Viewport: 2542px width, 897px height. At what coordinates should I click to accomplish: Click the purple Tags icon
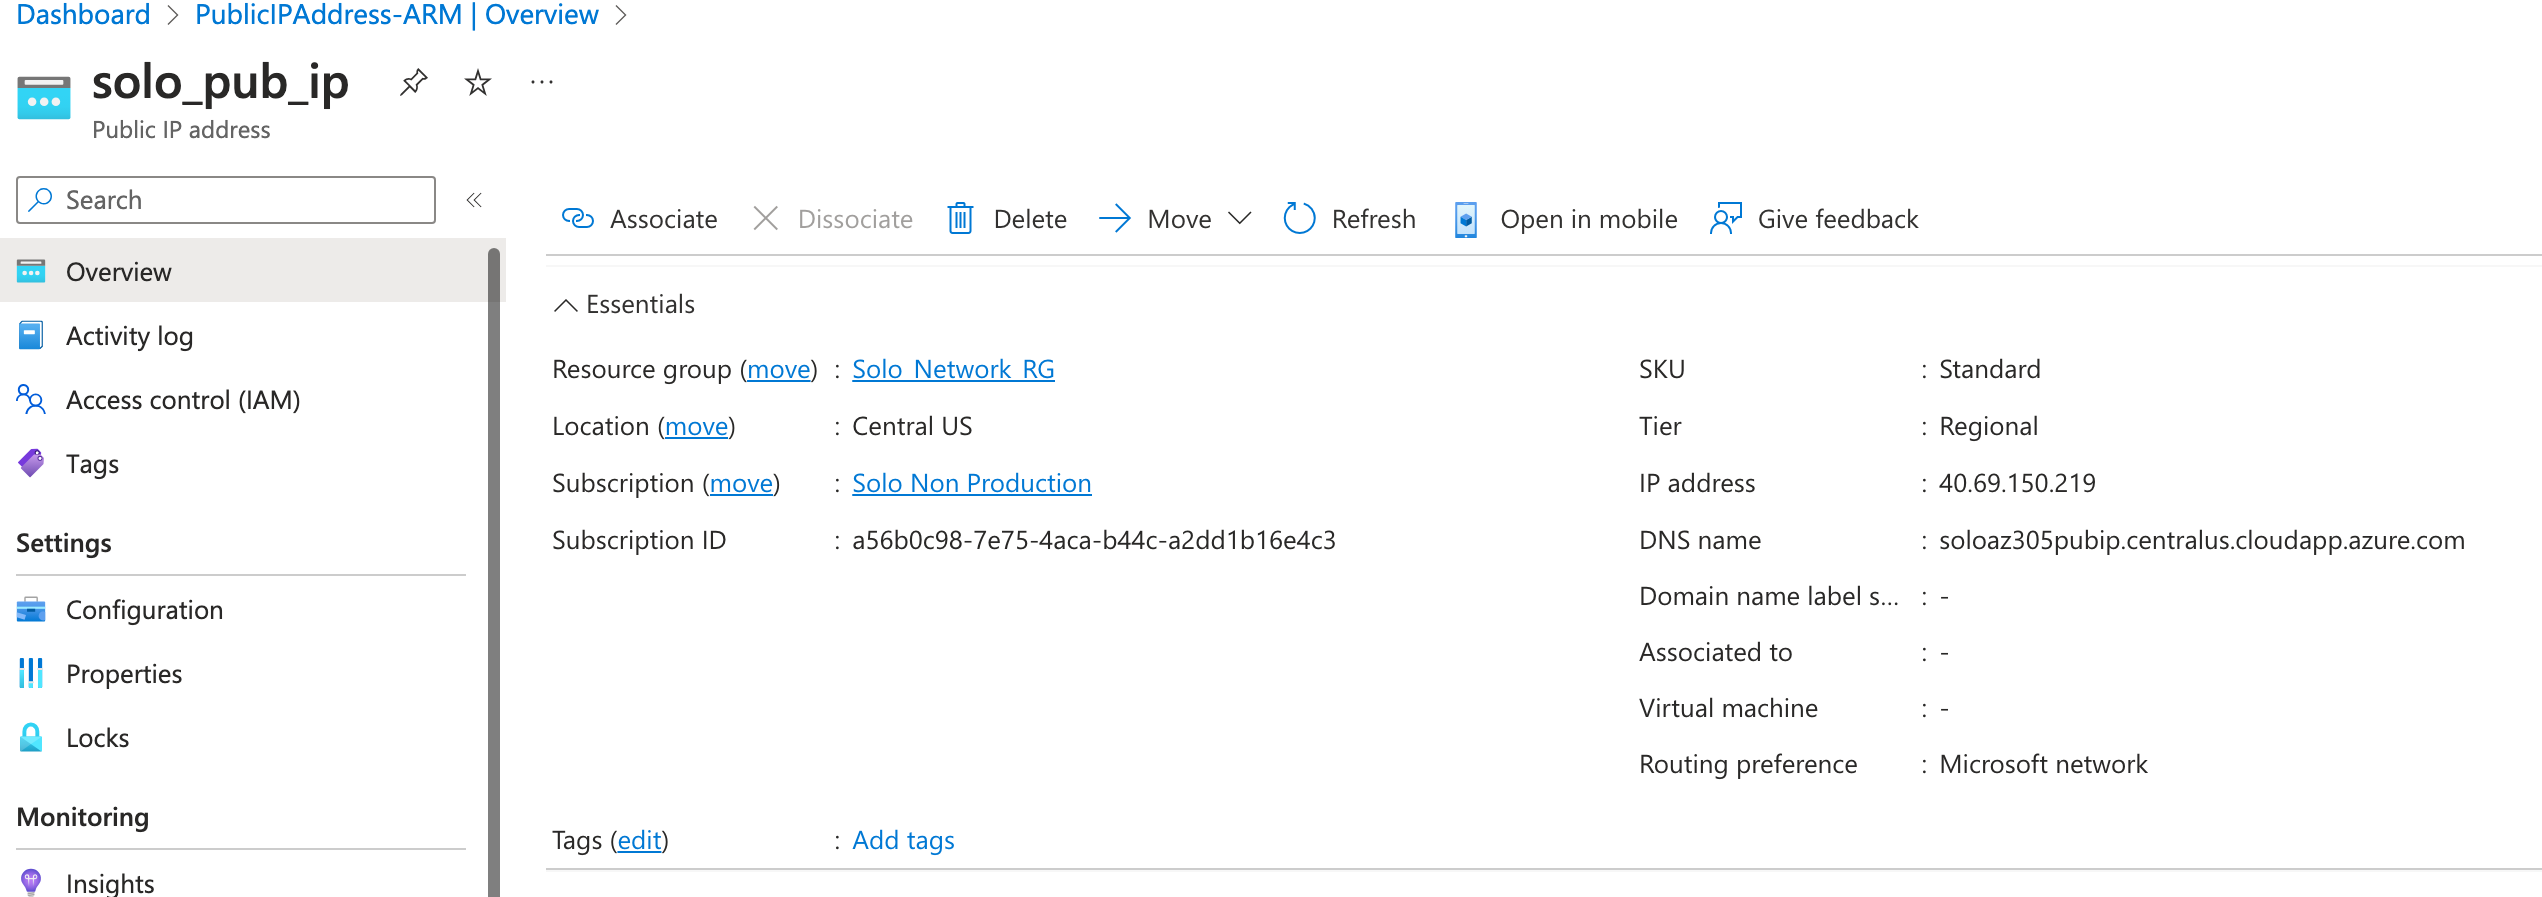31,463
